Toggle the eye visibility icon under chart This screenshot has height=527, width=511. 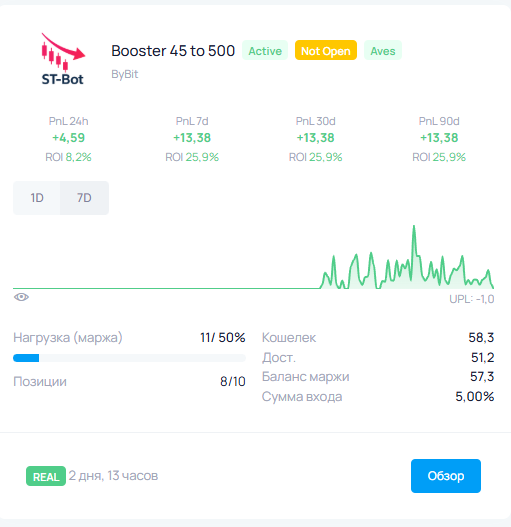[x=21, y=297]
